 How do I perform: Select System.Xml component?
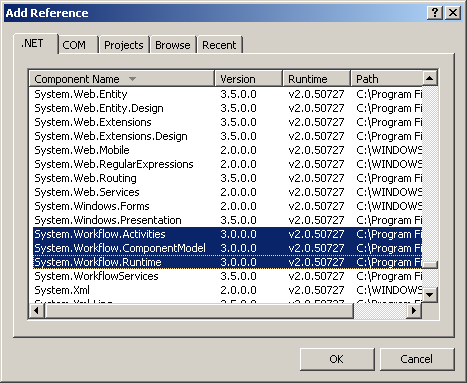[227, 290]
